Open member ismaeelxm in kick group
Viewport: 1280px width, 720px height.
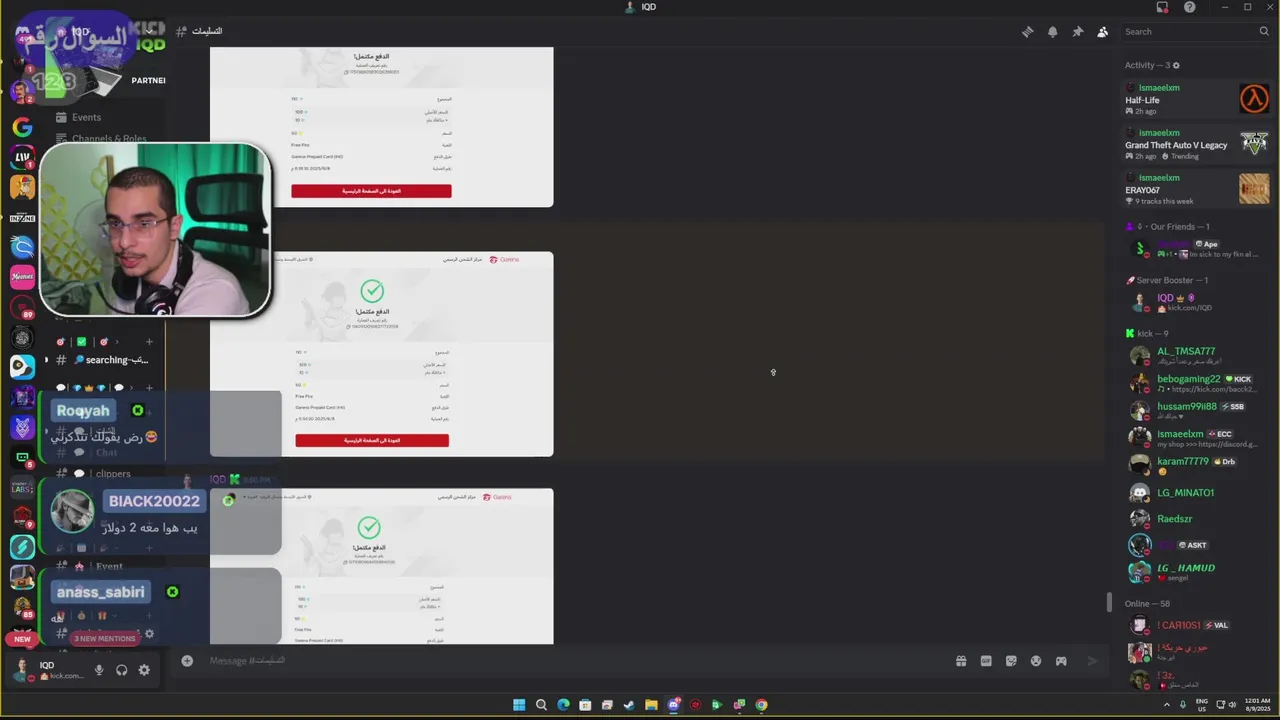1196,437
